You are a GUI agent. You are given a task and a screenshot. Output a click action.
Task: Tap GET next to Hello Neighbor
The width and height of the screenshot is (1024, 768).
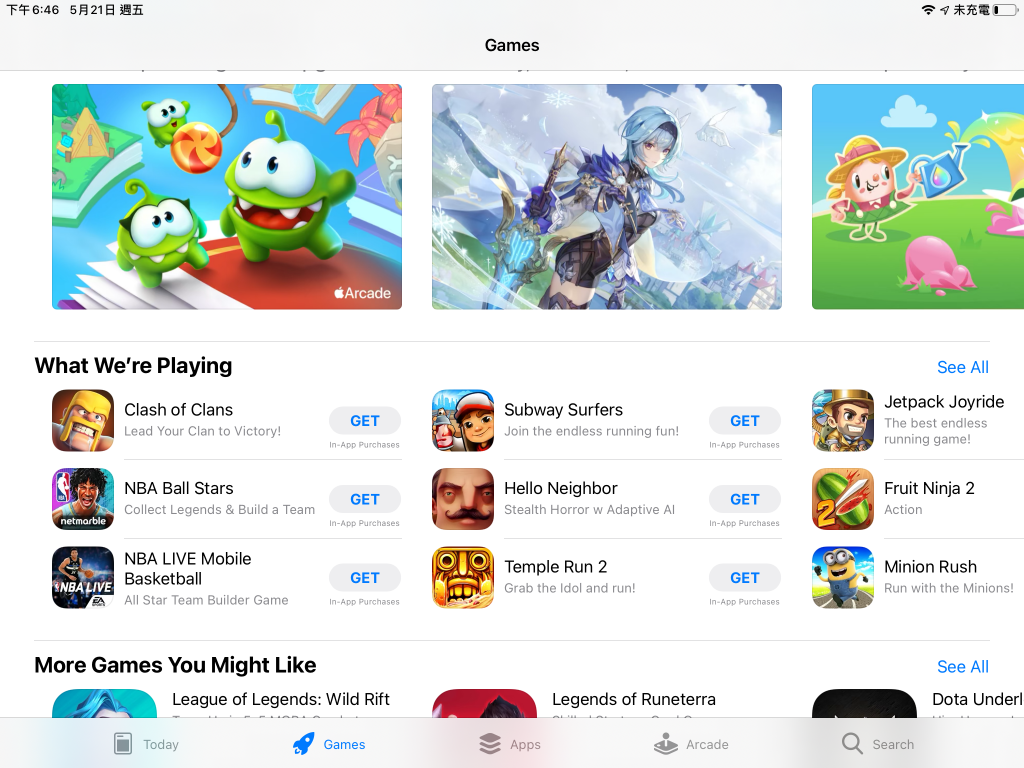pos(744,499)
